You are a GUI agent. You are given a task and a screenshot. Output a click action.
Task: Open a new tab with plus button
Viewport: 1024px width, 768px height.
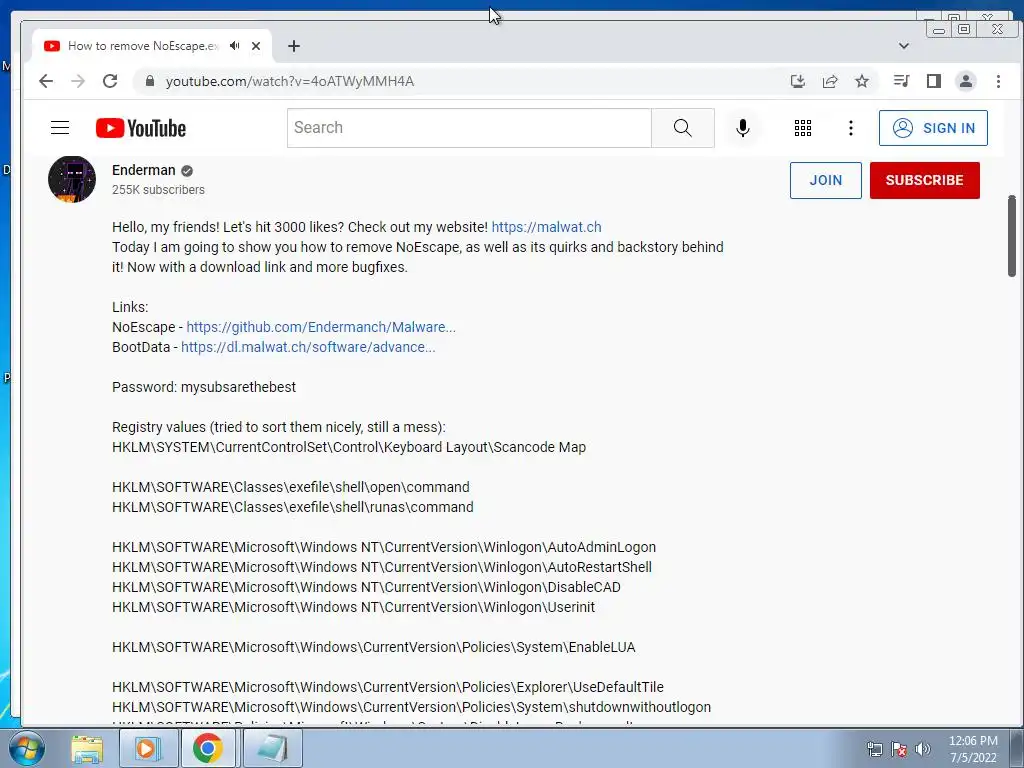point(294,46)
